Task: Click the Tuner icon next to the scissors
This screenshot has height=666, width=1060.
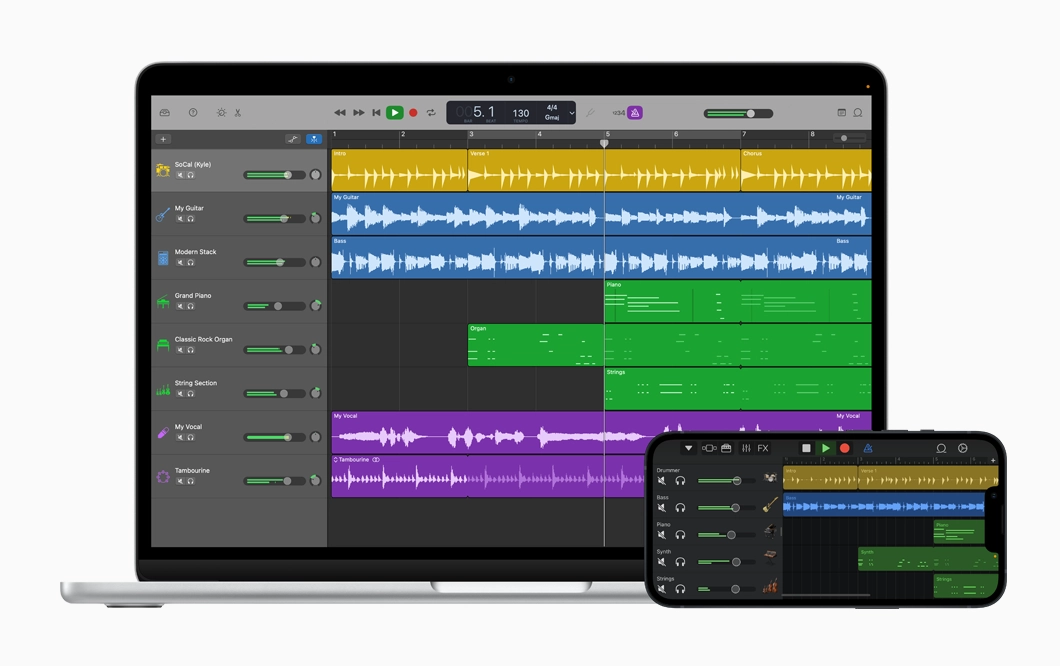Action: pos(221,112)
